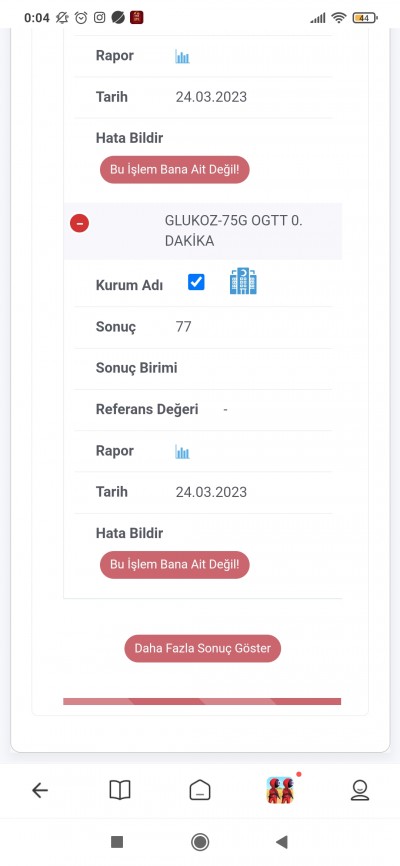Tap the Android recent apps square button
400x866 pixels.
tap(117, 842)
